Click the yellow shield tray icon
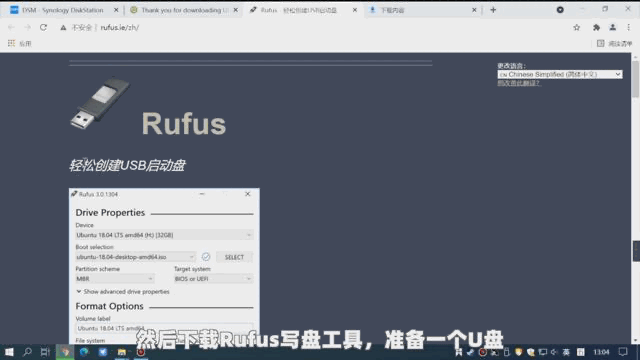 [519, 352]
